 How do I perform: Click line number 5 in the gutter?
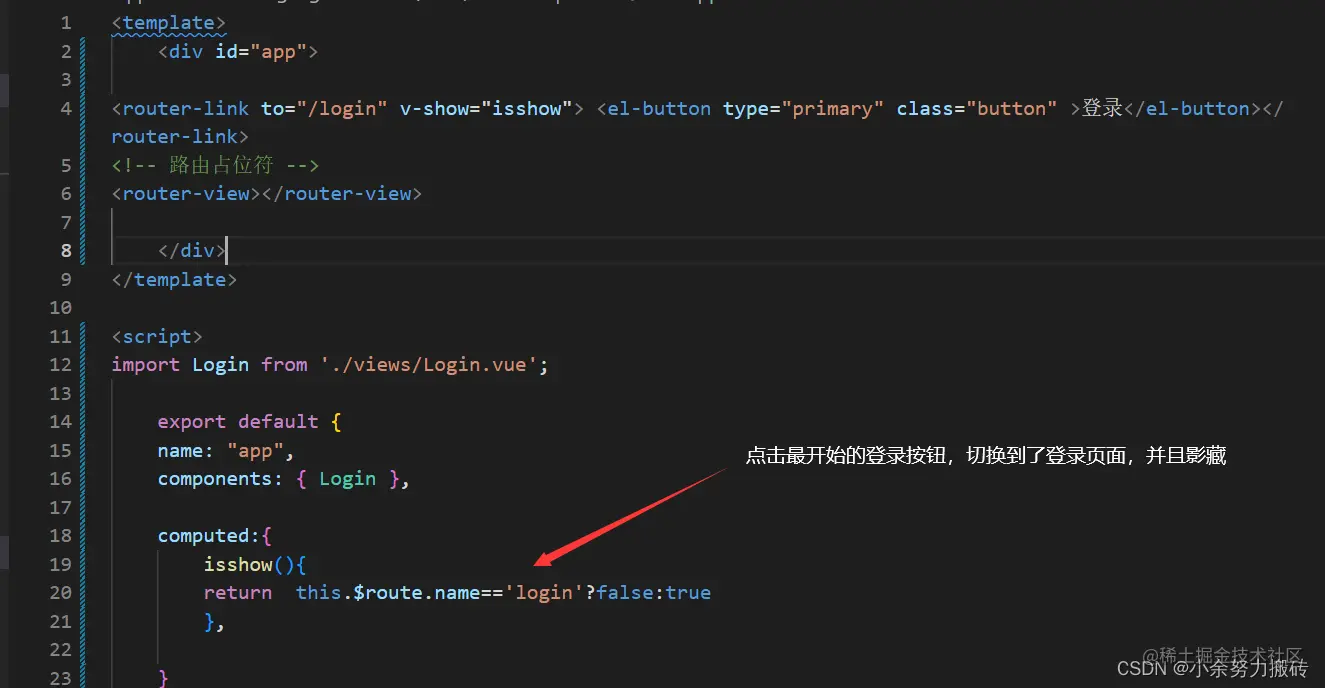tap(66, 165)
